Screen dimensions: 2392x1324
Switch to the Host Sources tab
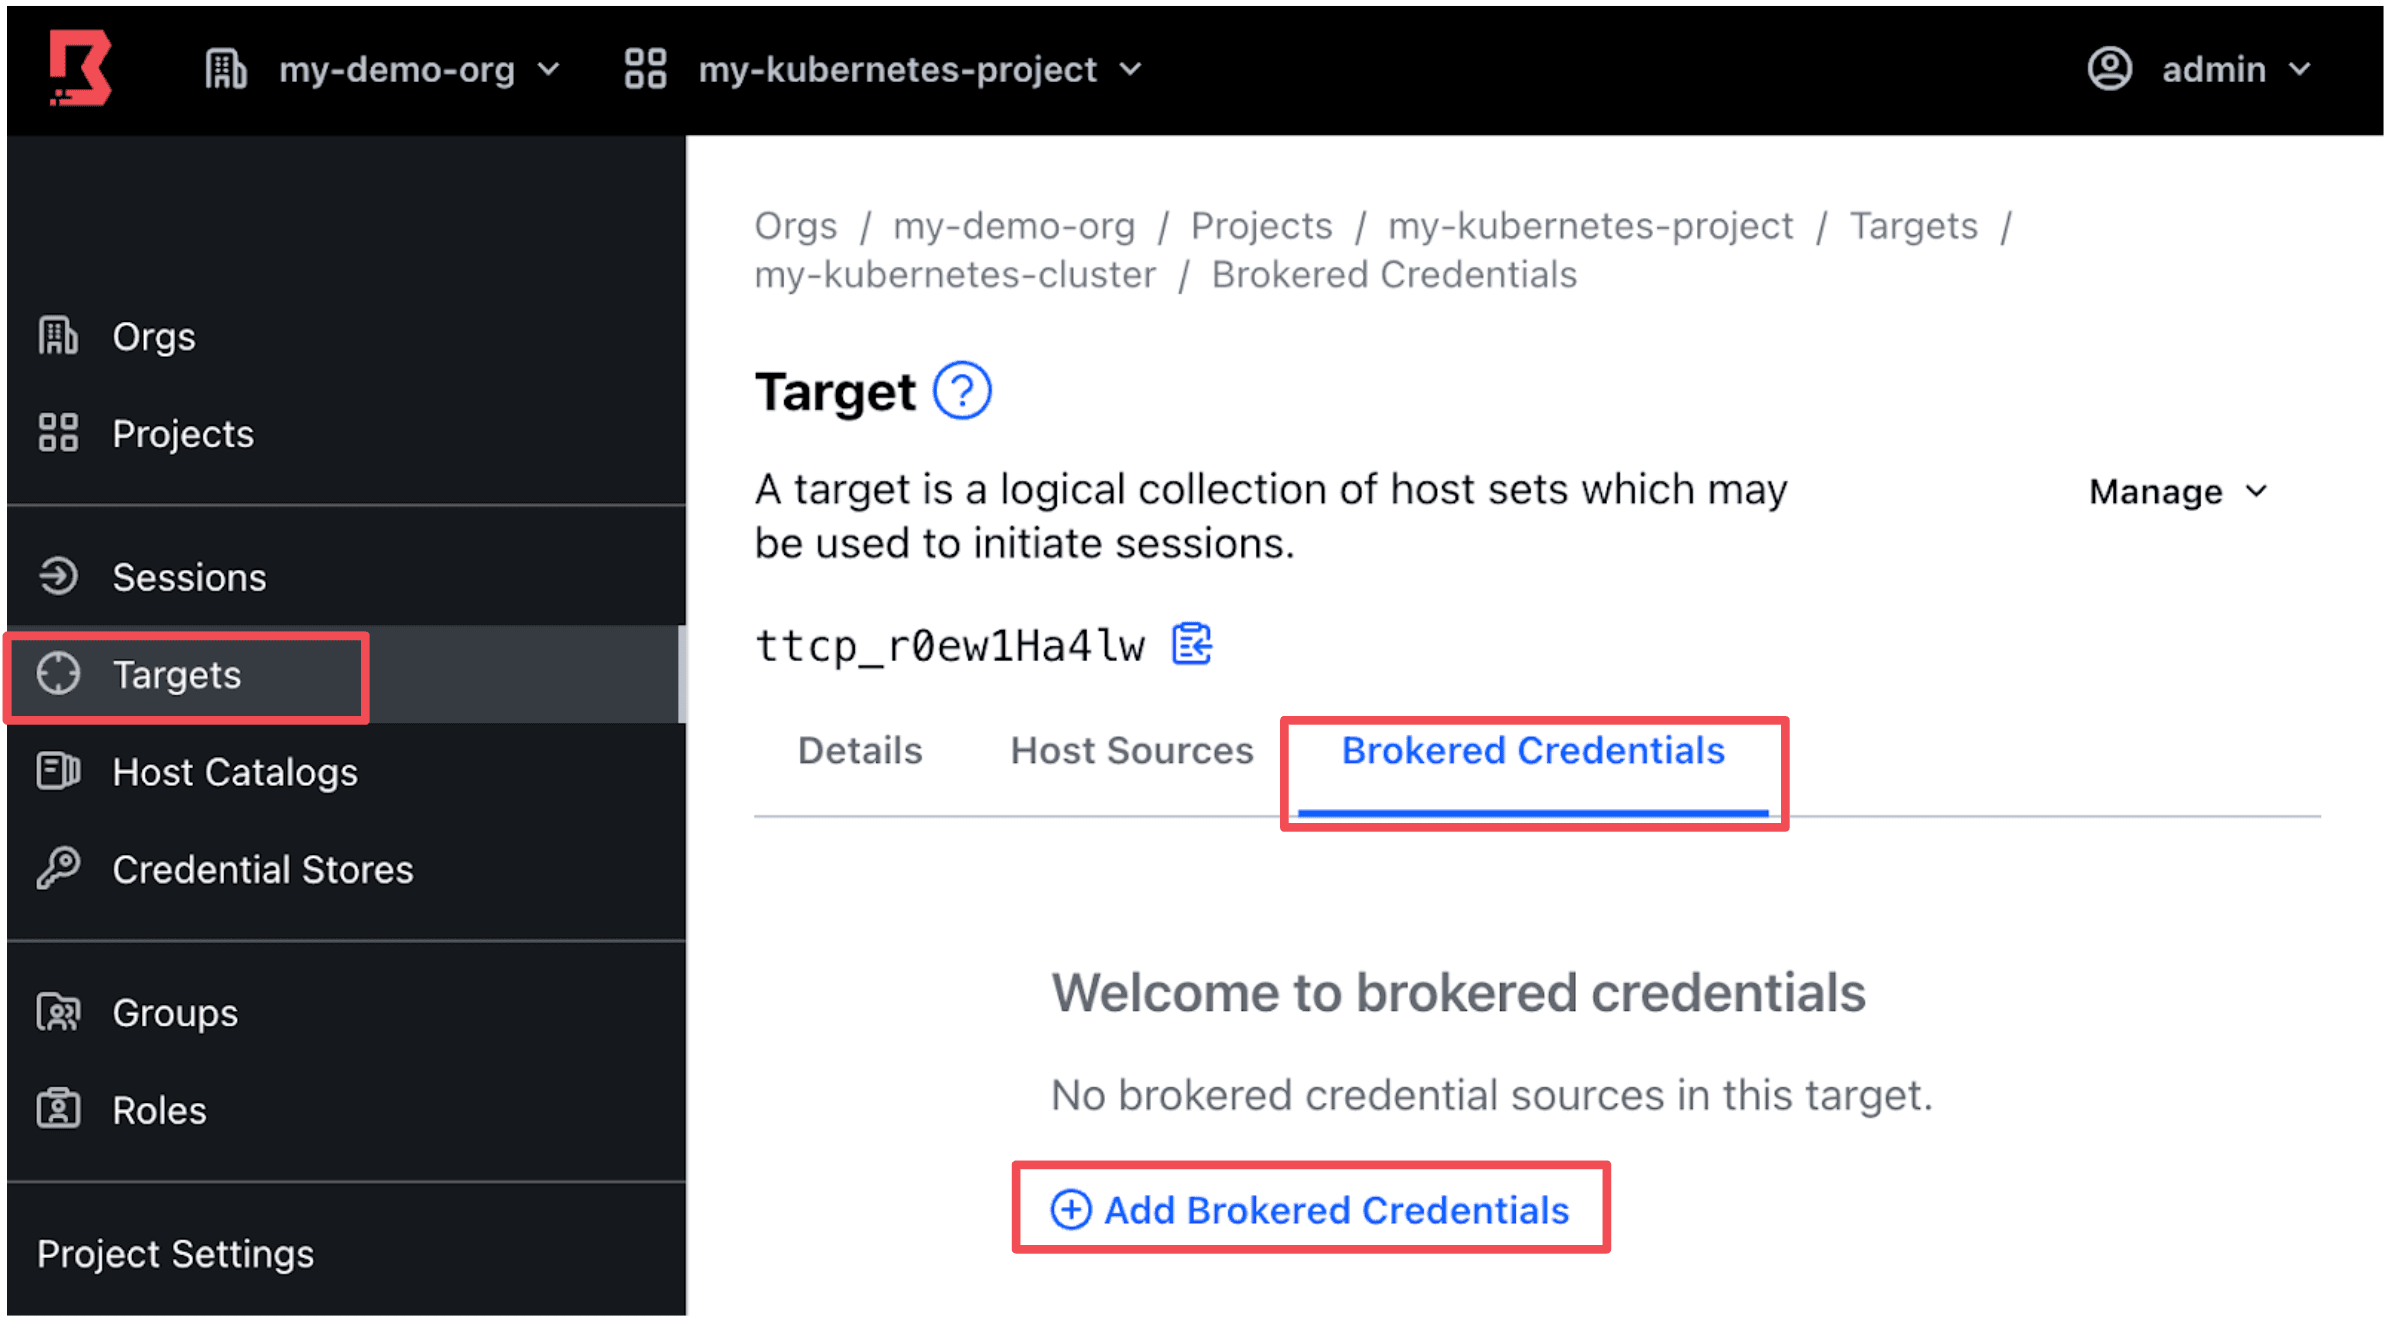click(1131, 751)
